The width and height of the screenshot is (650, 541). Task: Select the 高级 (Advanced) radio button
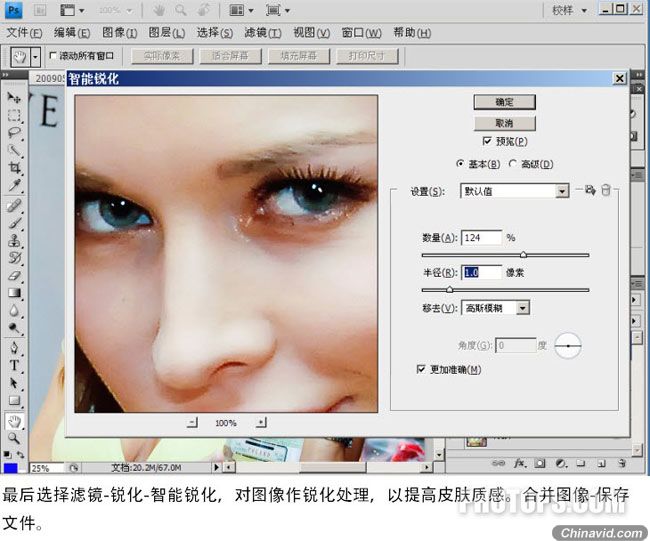point(513,164)
